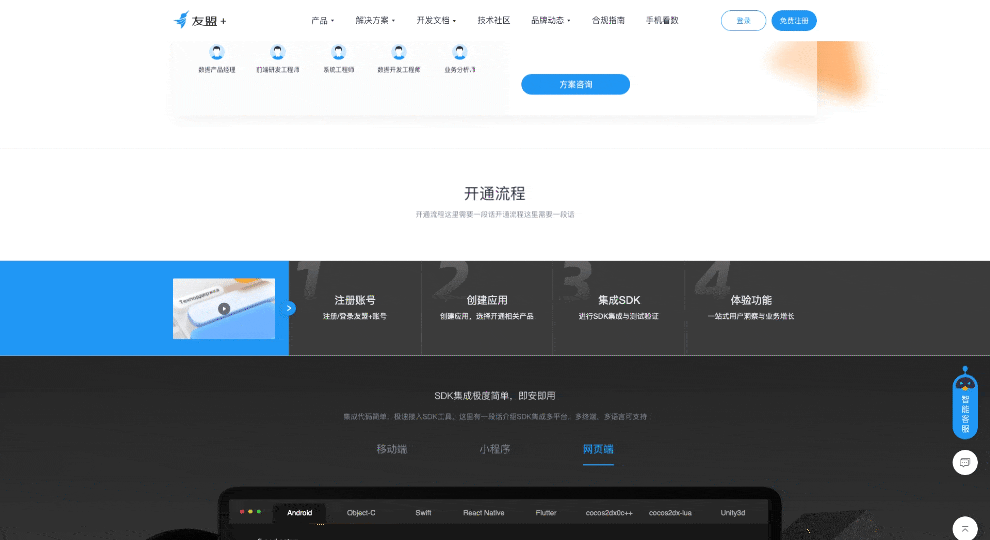Select the 系统工程师 avatar icon
Screen dimensions: 990x540
[338, 52]
